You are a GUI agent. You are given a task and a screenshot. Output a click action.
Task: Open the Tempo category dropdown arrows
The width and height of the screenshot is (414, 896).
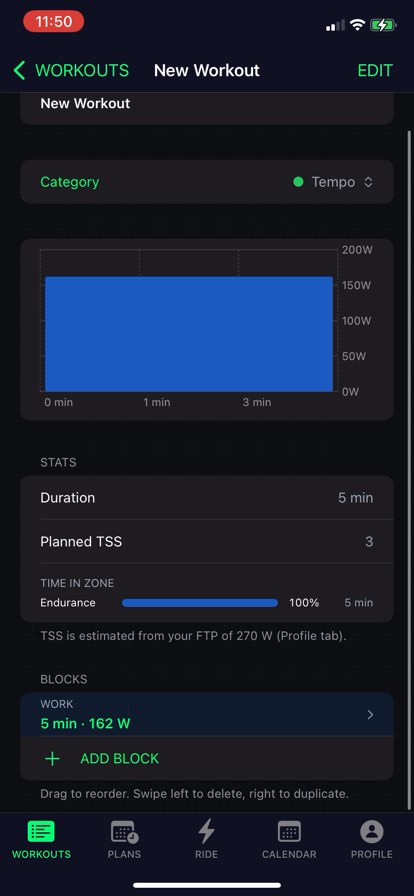click(x=369, y=182)
